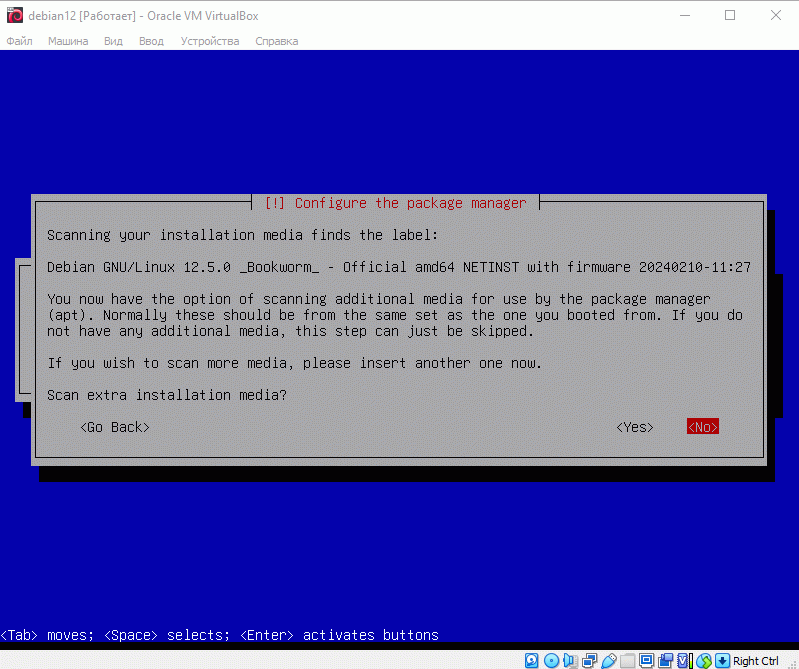The height and width of the screenshot is (669, 799).
Task: Click the Right Ctrl host key label
Action: (755, 661)
